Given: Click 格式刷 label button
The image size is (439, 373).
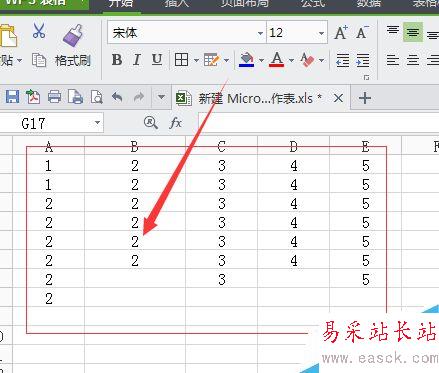Looking at the screenshot, I should [x=73, y=61].
